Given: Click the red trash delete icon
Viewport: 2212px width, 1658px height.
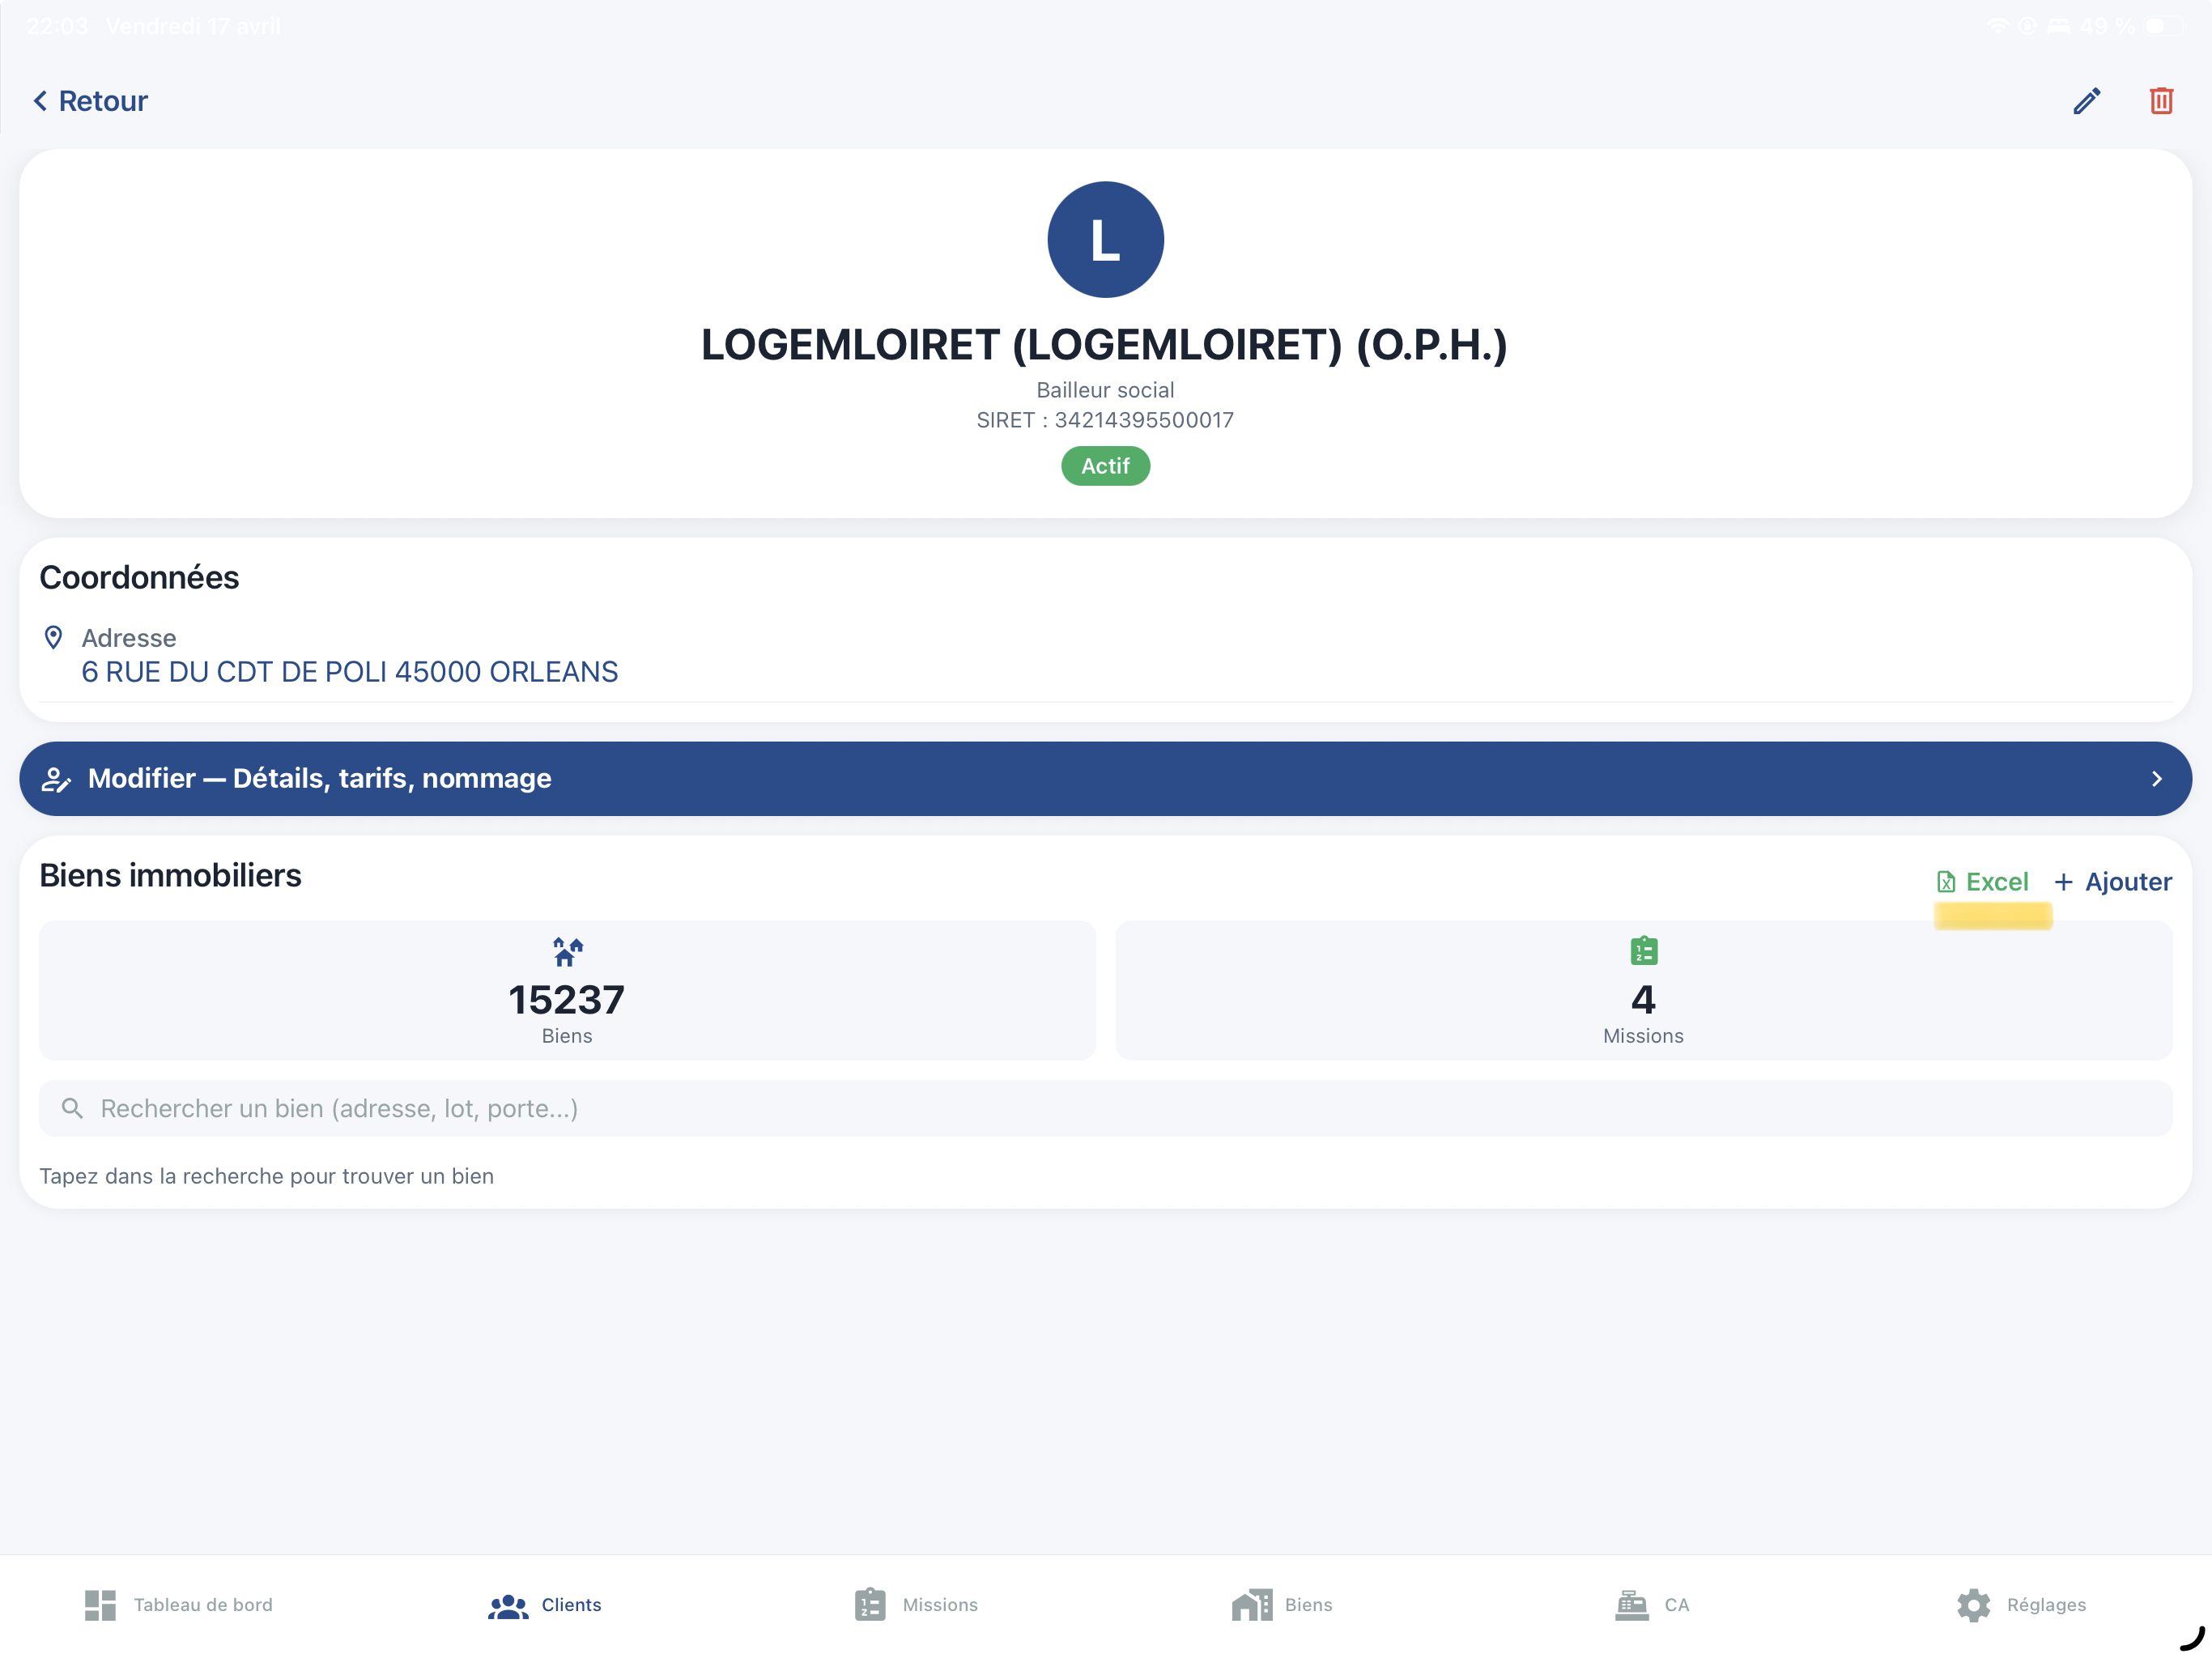Looking at the screenshot, I should click(2161, 100).
